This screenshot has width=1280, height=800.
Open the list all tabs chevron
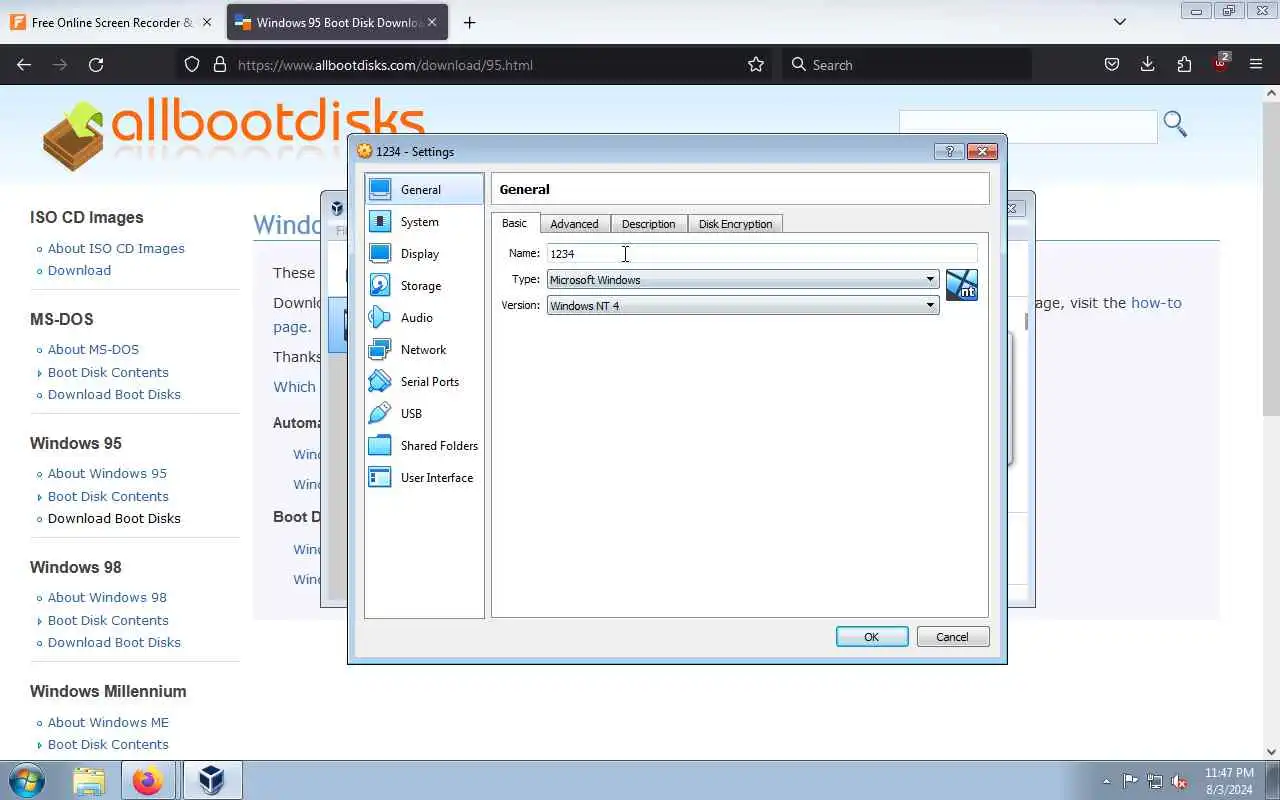click(x=1120, y=22)
